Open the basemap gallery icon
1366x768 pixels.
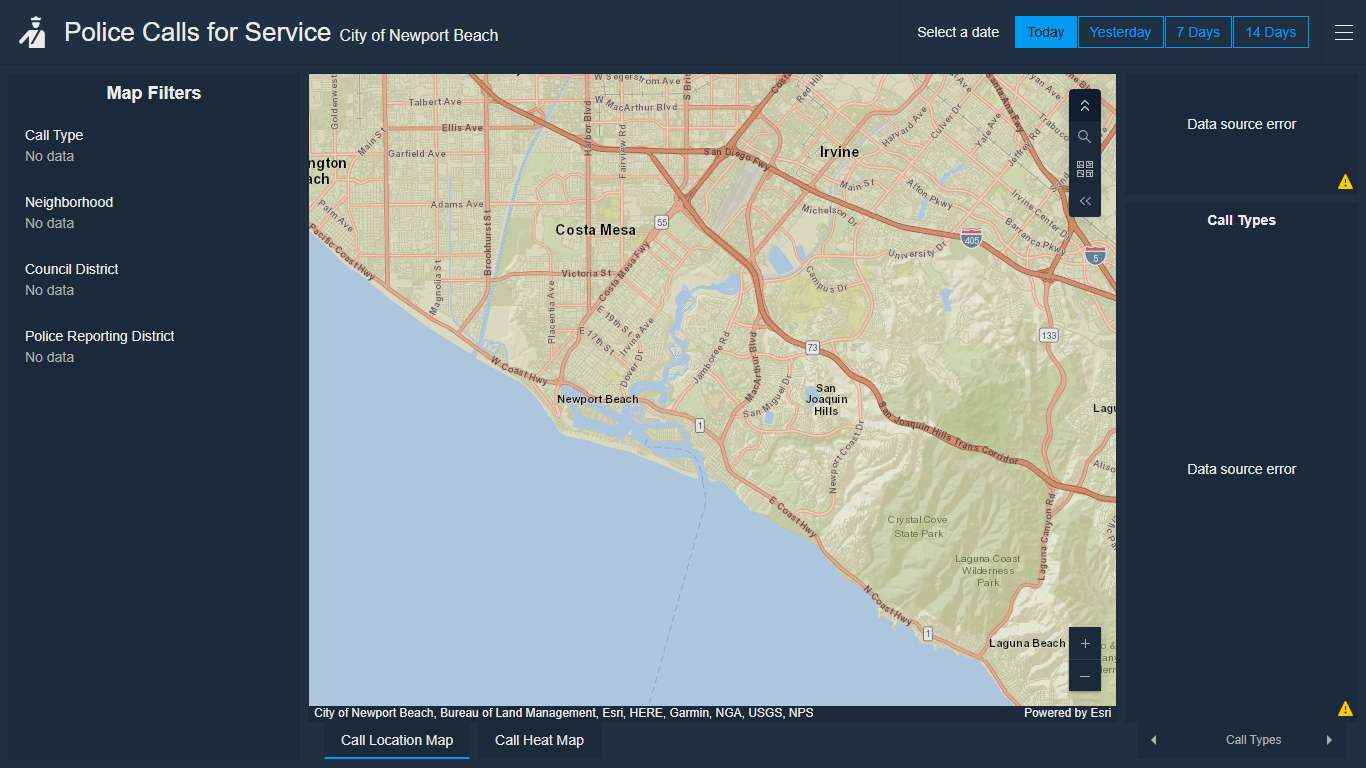(1084, 169)
